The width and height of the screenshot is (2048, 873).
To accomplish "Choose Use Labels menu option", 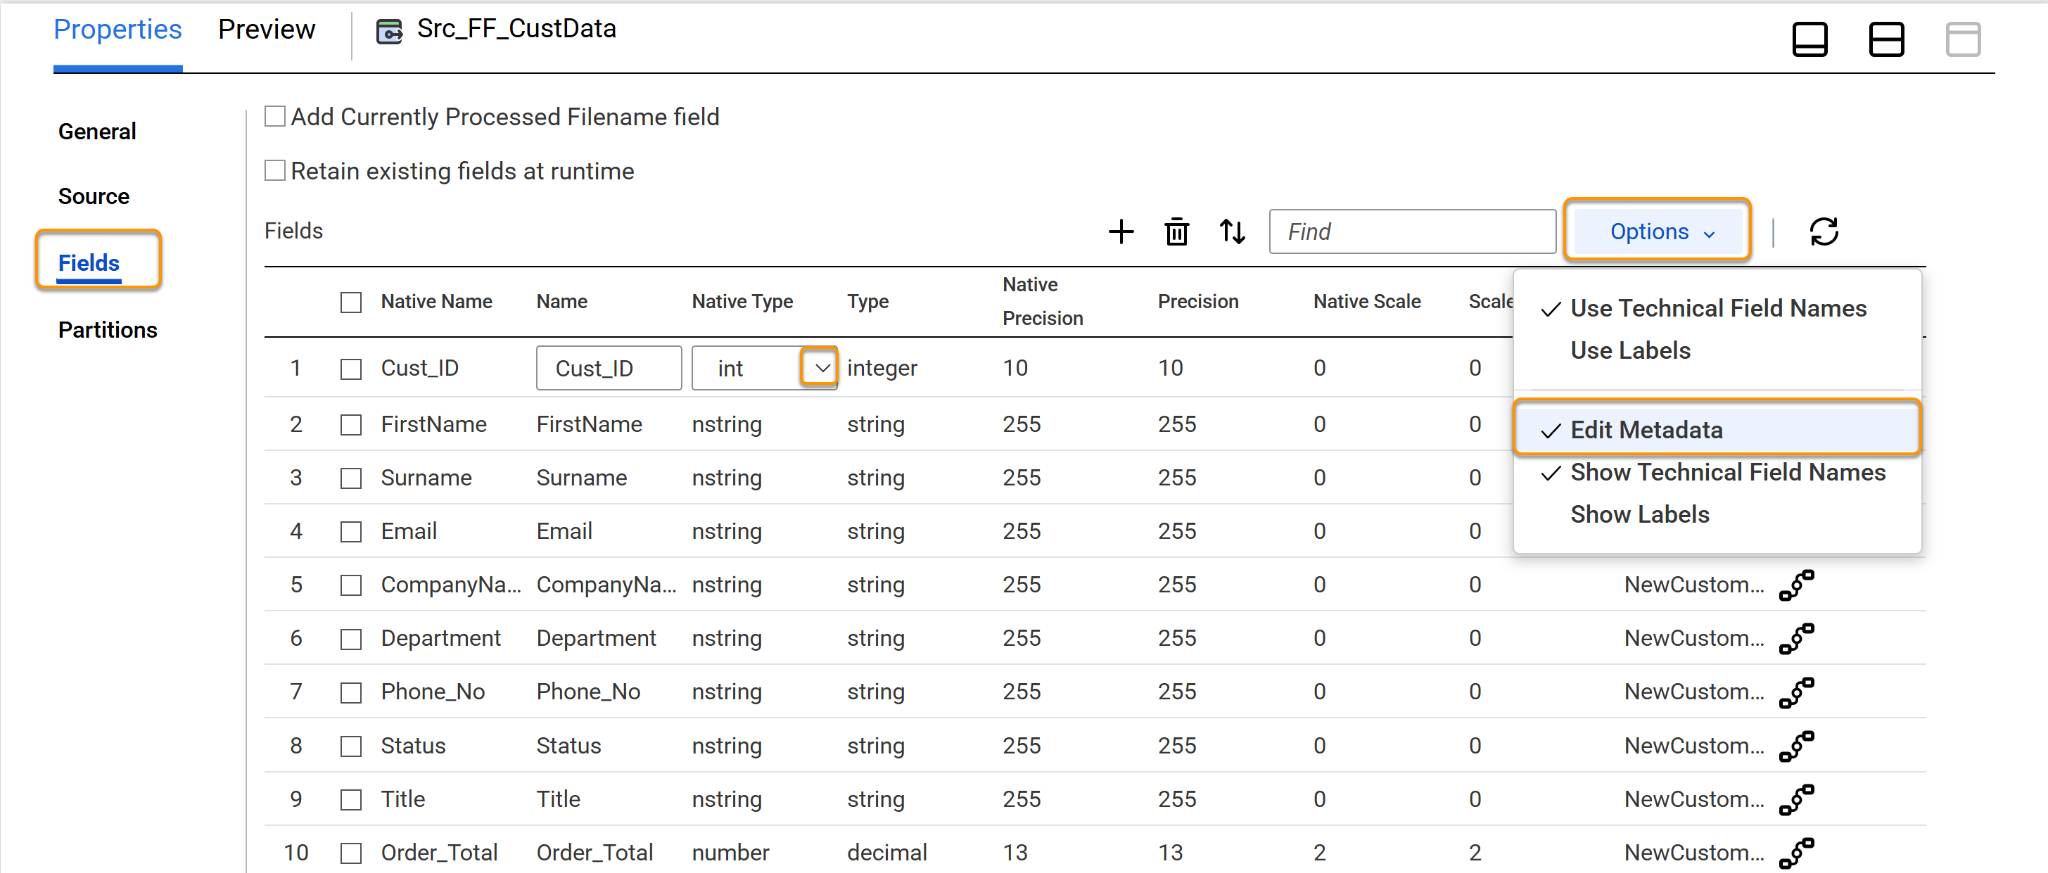I will click(x=1630, y=351).
